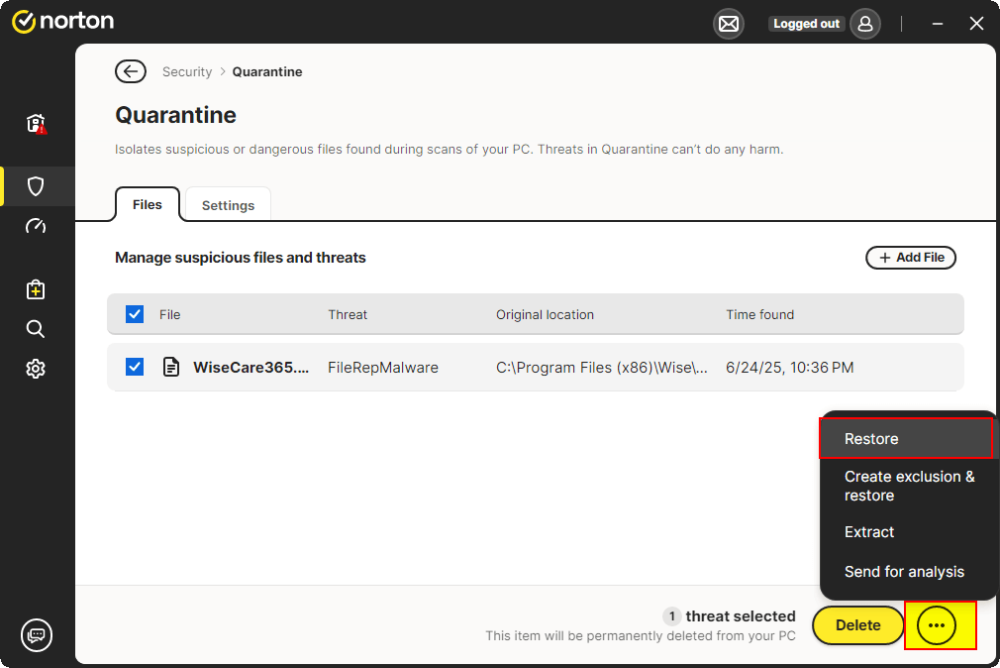Click the Norton logo
The image size is (1000, 668).
(63, 22)
